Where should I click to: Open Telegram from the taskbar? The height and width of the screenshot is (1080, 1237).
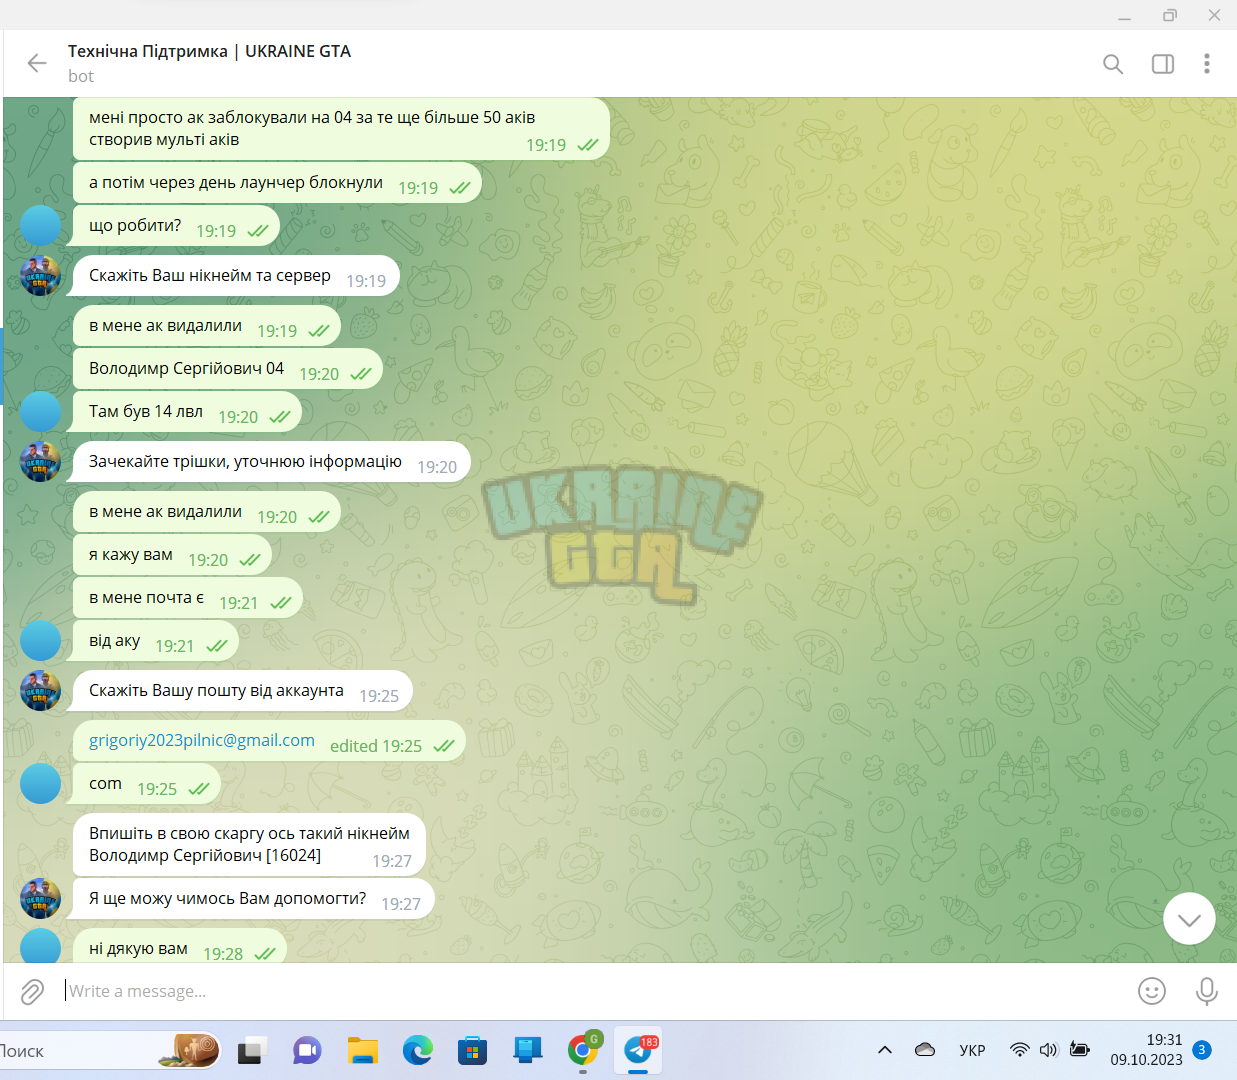tap(639, 1050)
